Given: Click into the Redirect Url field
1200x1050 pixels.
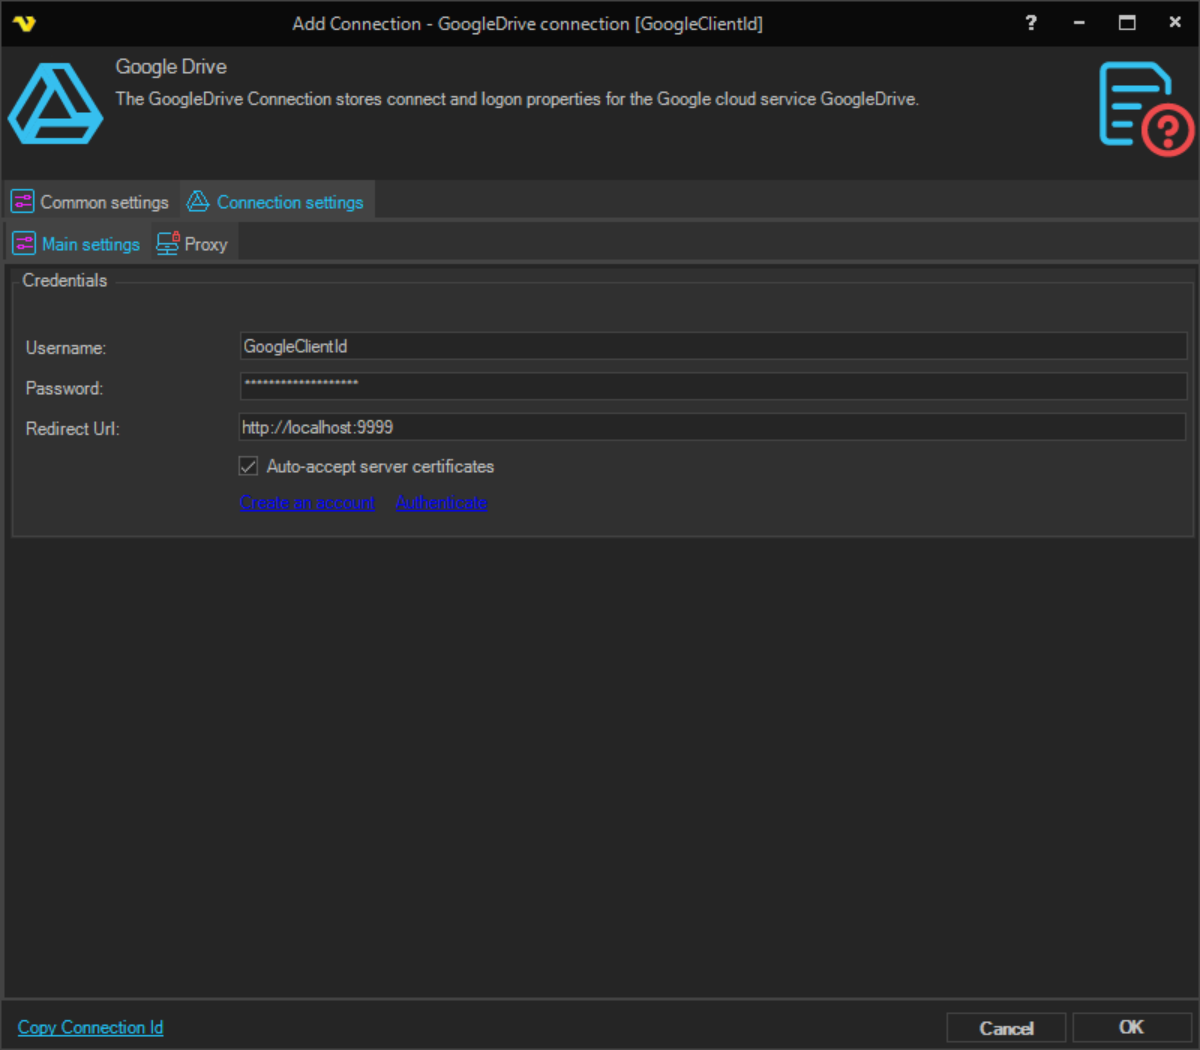Looking at the screenshot, I should [x=712, y=427].
